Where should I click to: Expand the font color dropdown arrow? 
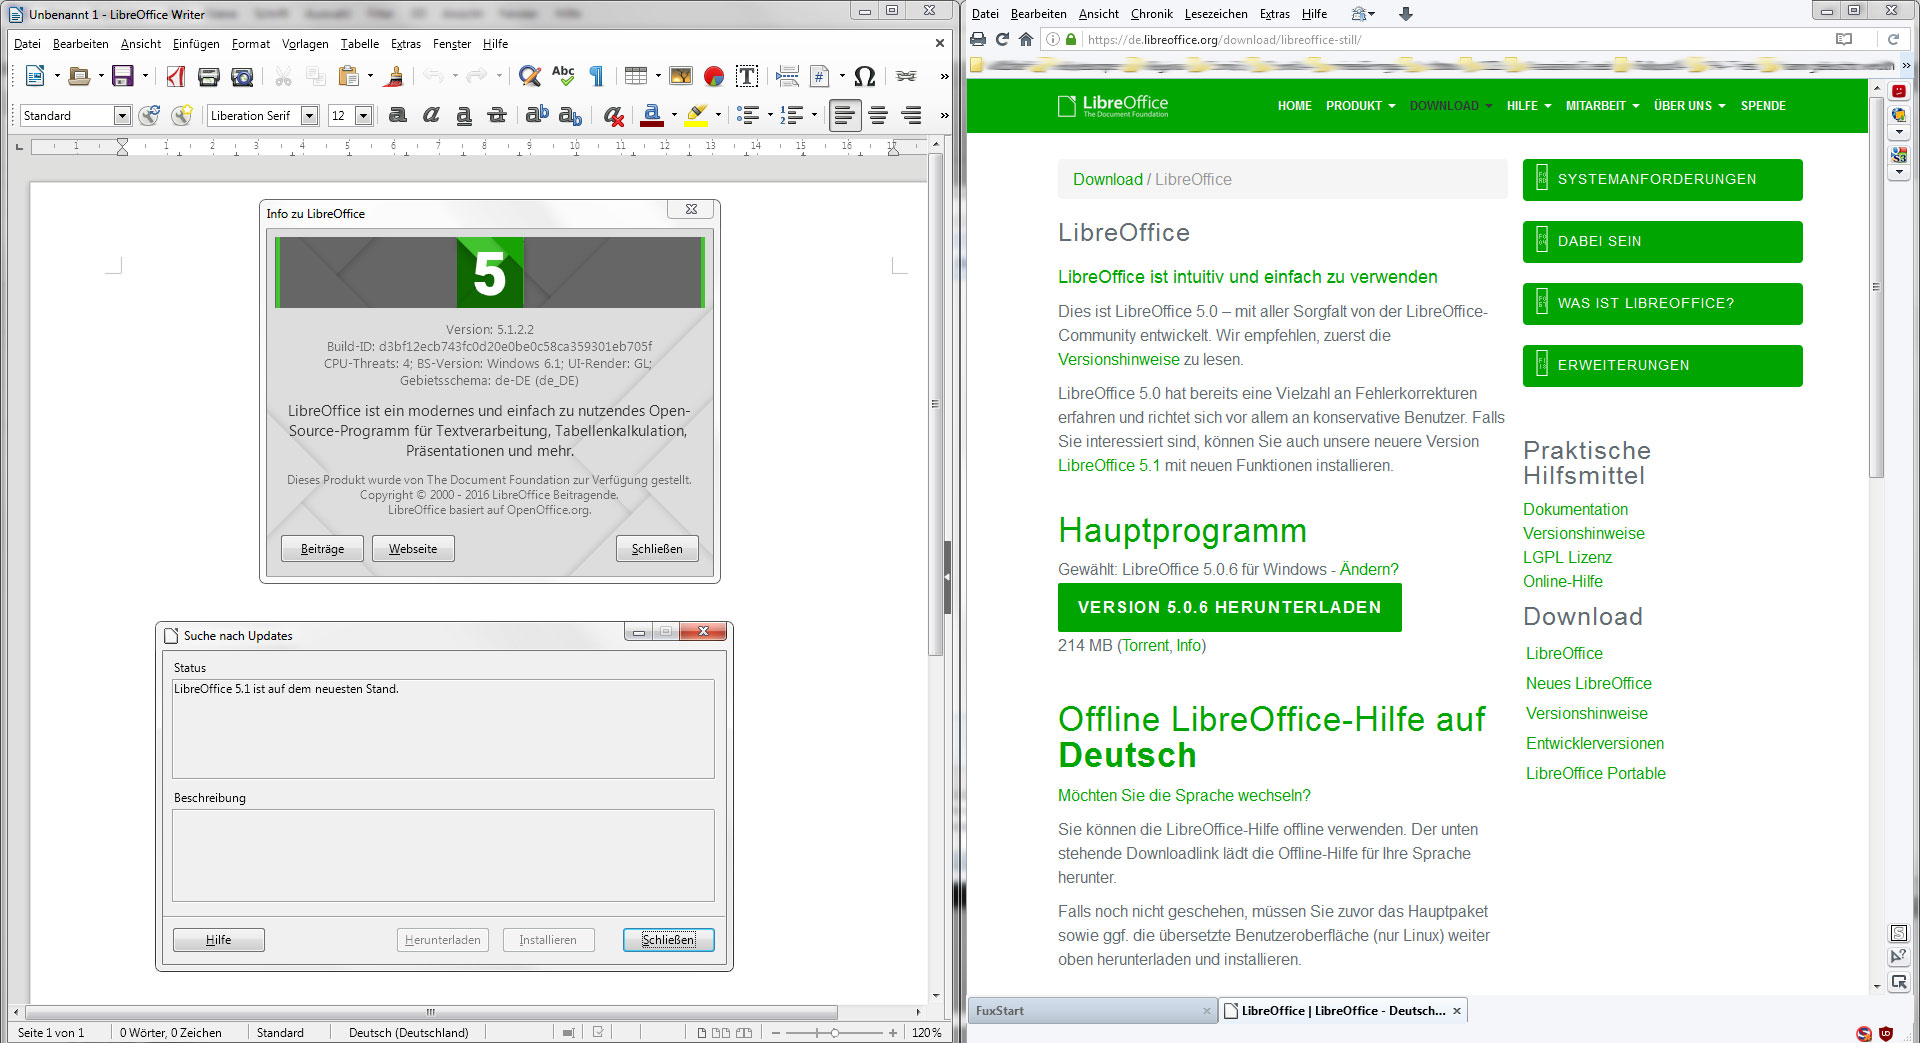point(674,115)
